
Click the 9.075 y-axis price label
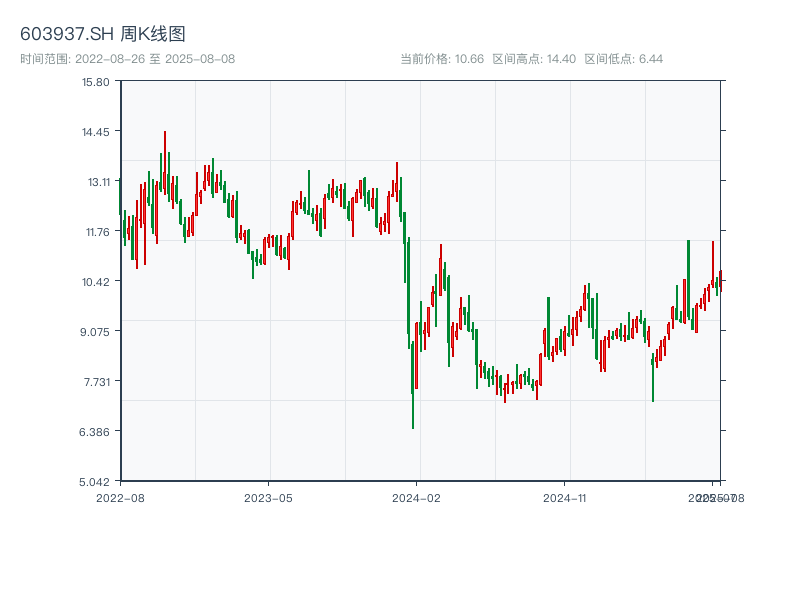pos(95,331)
